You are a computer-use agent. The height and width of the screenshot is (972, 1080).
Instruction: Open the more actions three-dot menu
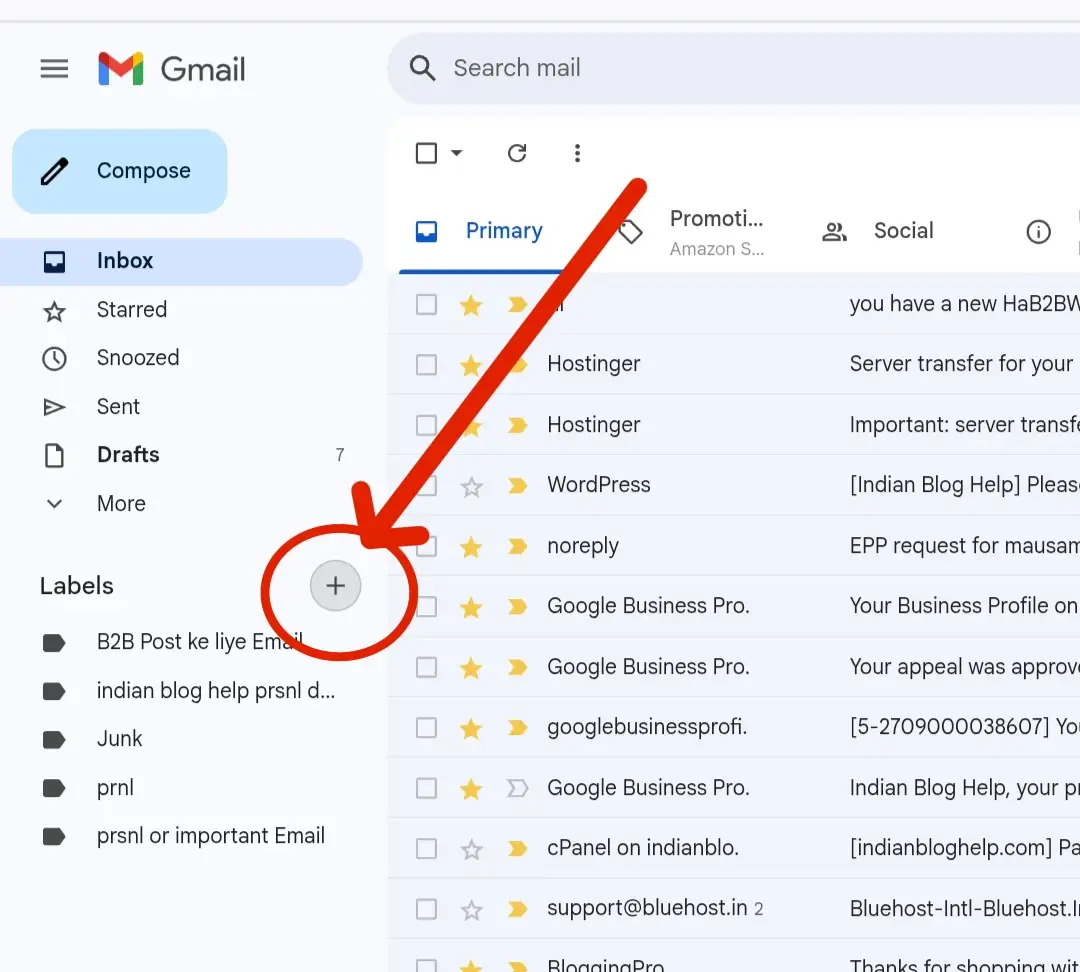point(577,153)
